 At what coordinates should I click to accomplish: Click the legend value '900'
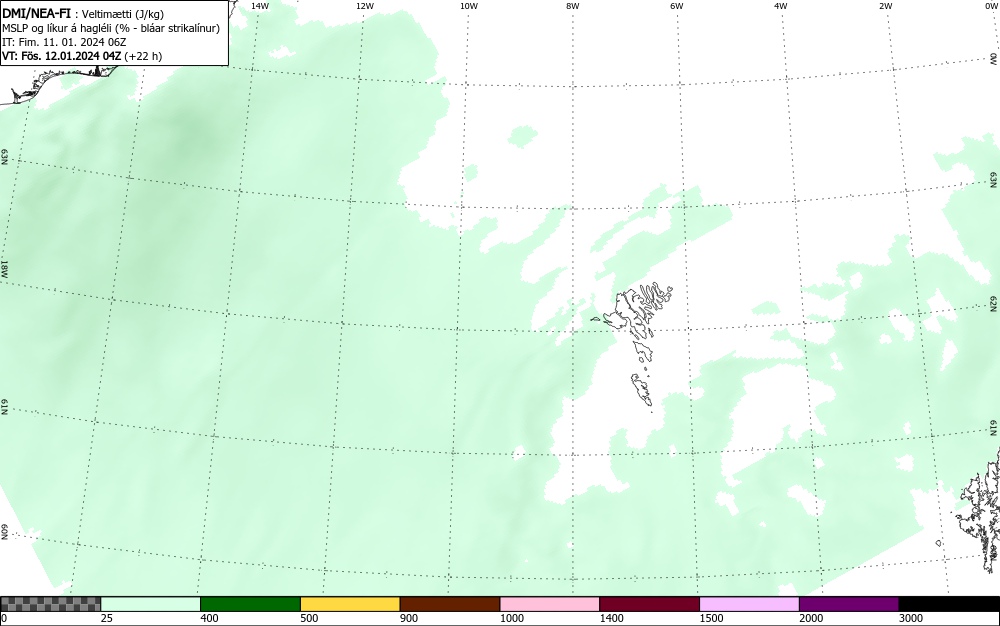tap(409, 618)
